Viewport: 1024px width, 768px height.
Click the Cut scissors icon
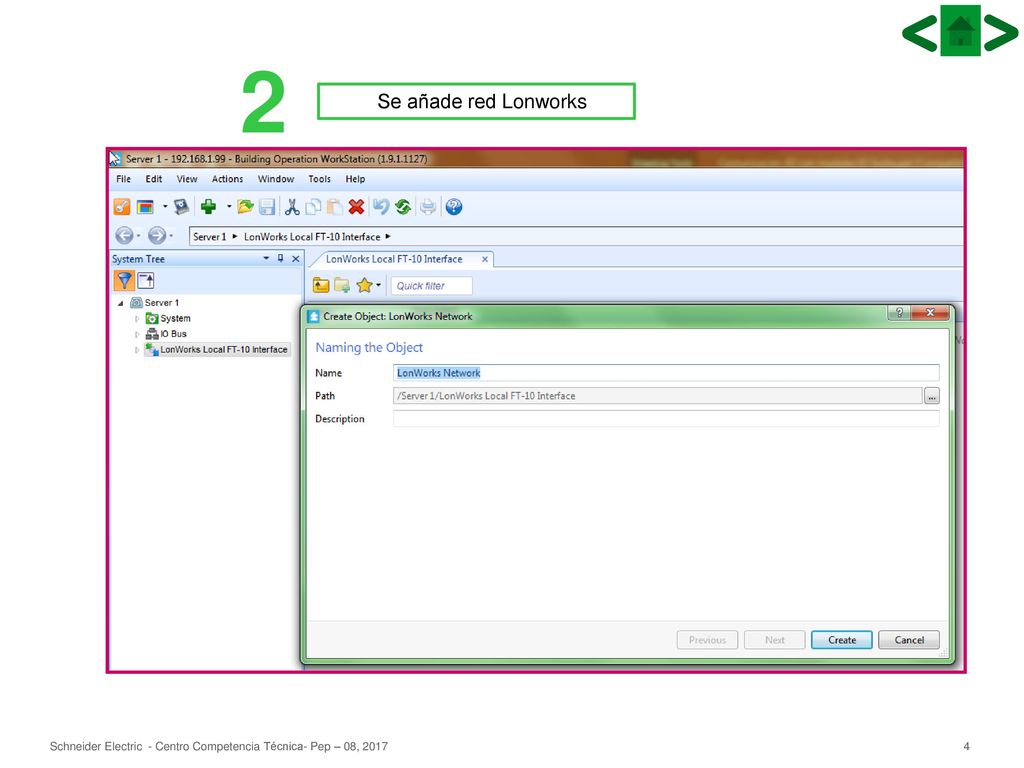tap(292, 207)
